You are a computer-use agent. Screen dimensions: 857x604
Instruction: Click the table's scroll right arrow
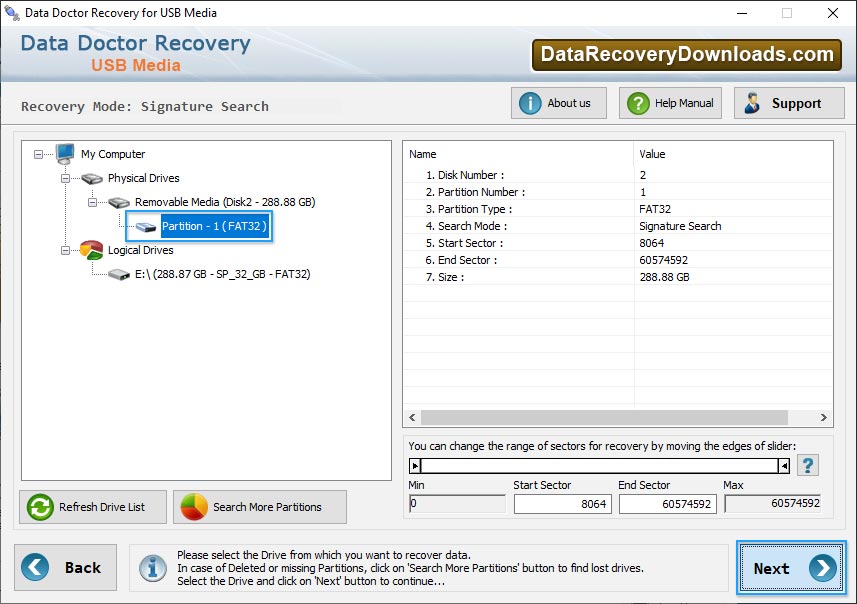823,418
